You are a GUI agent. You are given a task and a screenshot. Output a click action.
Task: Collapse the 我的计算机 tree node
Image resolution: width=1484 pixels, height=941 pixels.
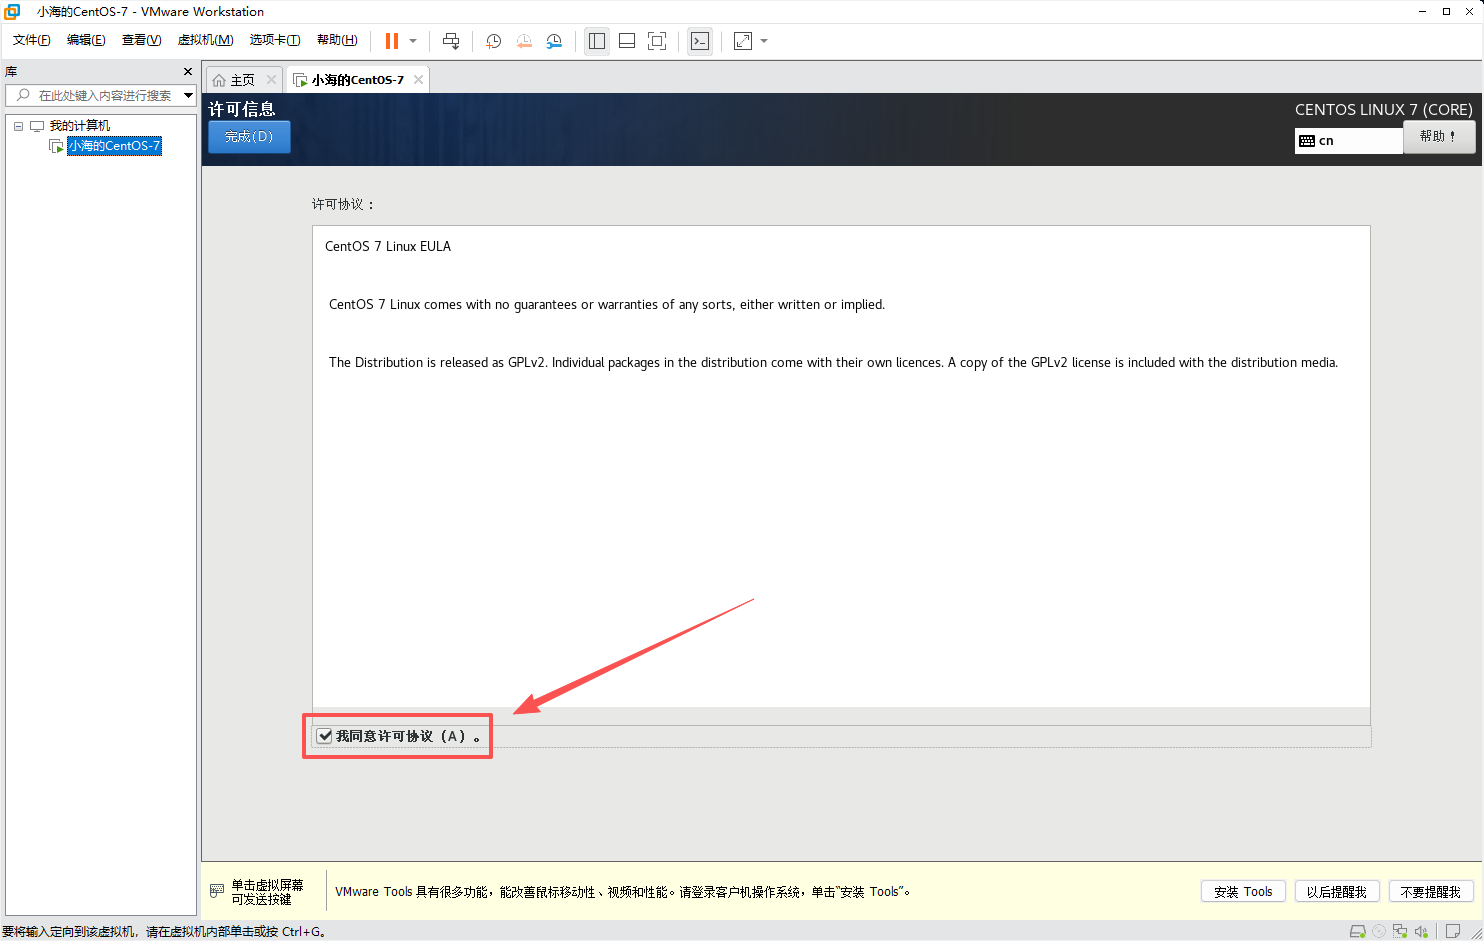click(x=18, y=126)
